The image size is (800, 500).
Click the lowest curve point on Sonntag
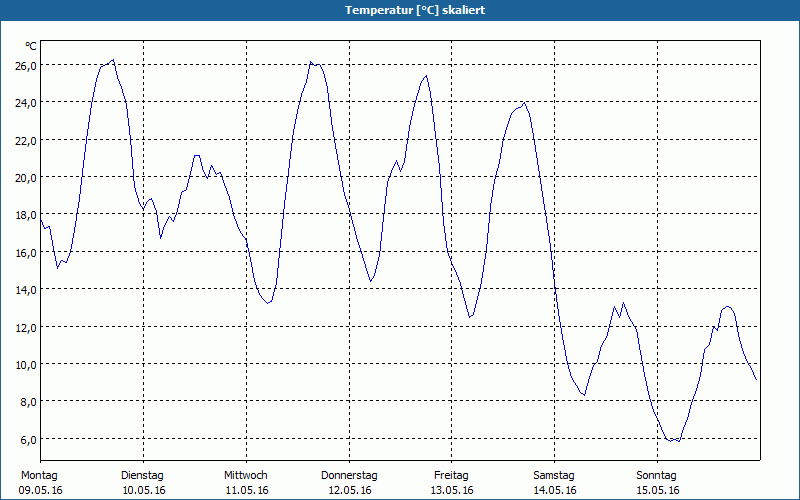pos(671,441)
